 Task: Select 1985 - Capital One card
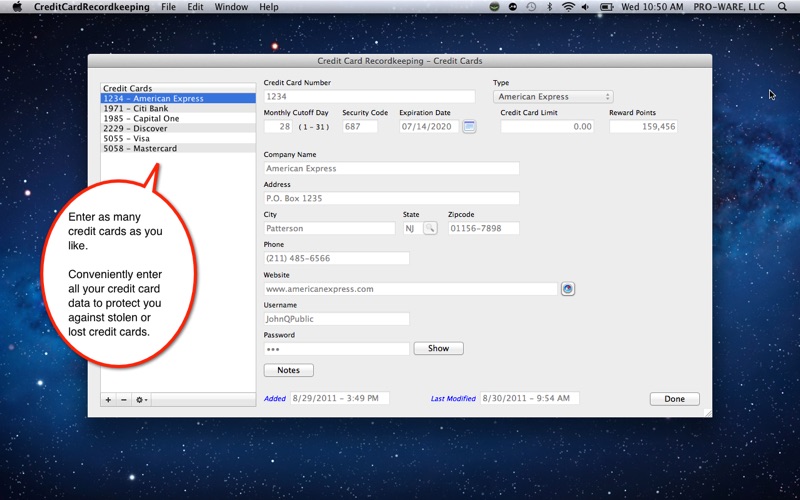click(x=178, y=118)
